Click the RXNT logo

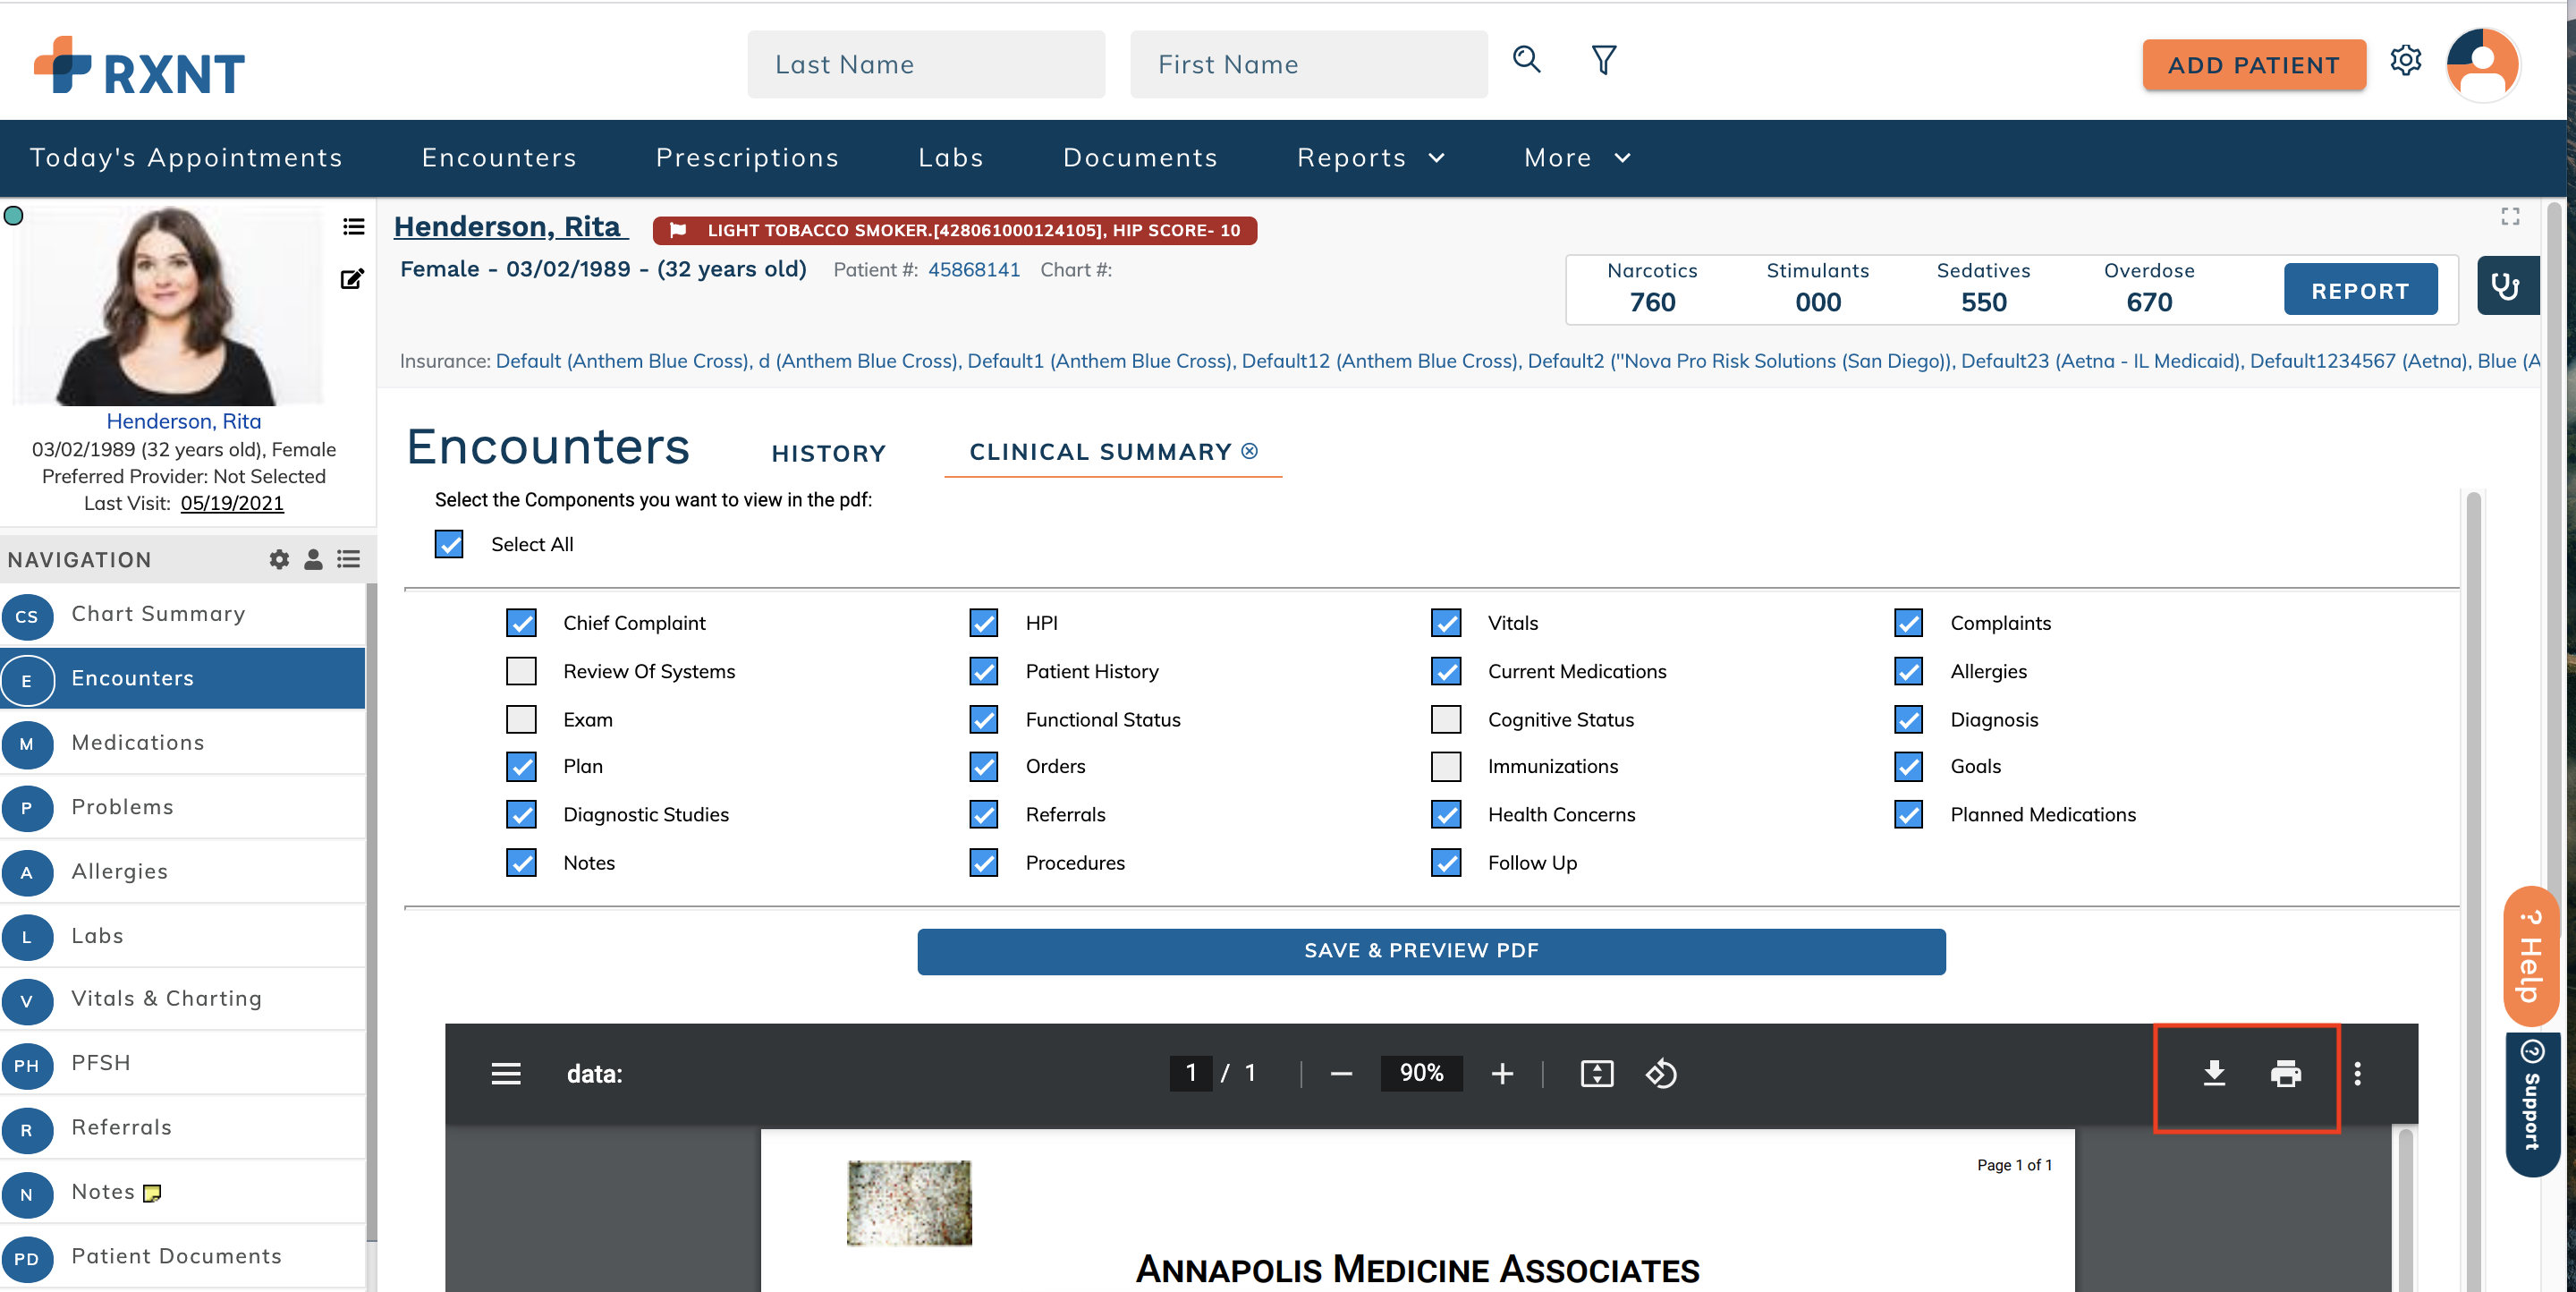pos(139,66)
